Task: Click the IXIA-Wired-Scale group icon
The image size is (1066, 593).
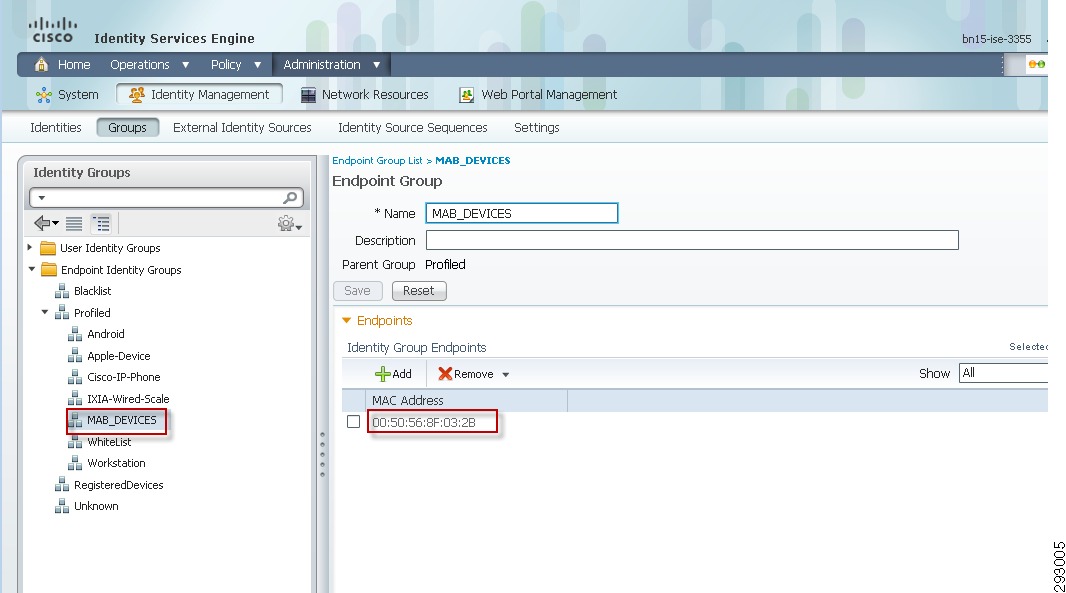Action: click(75, 399)
